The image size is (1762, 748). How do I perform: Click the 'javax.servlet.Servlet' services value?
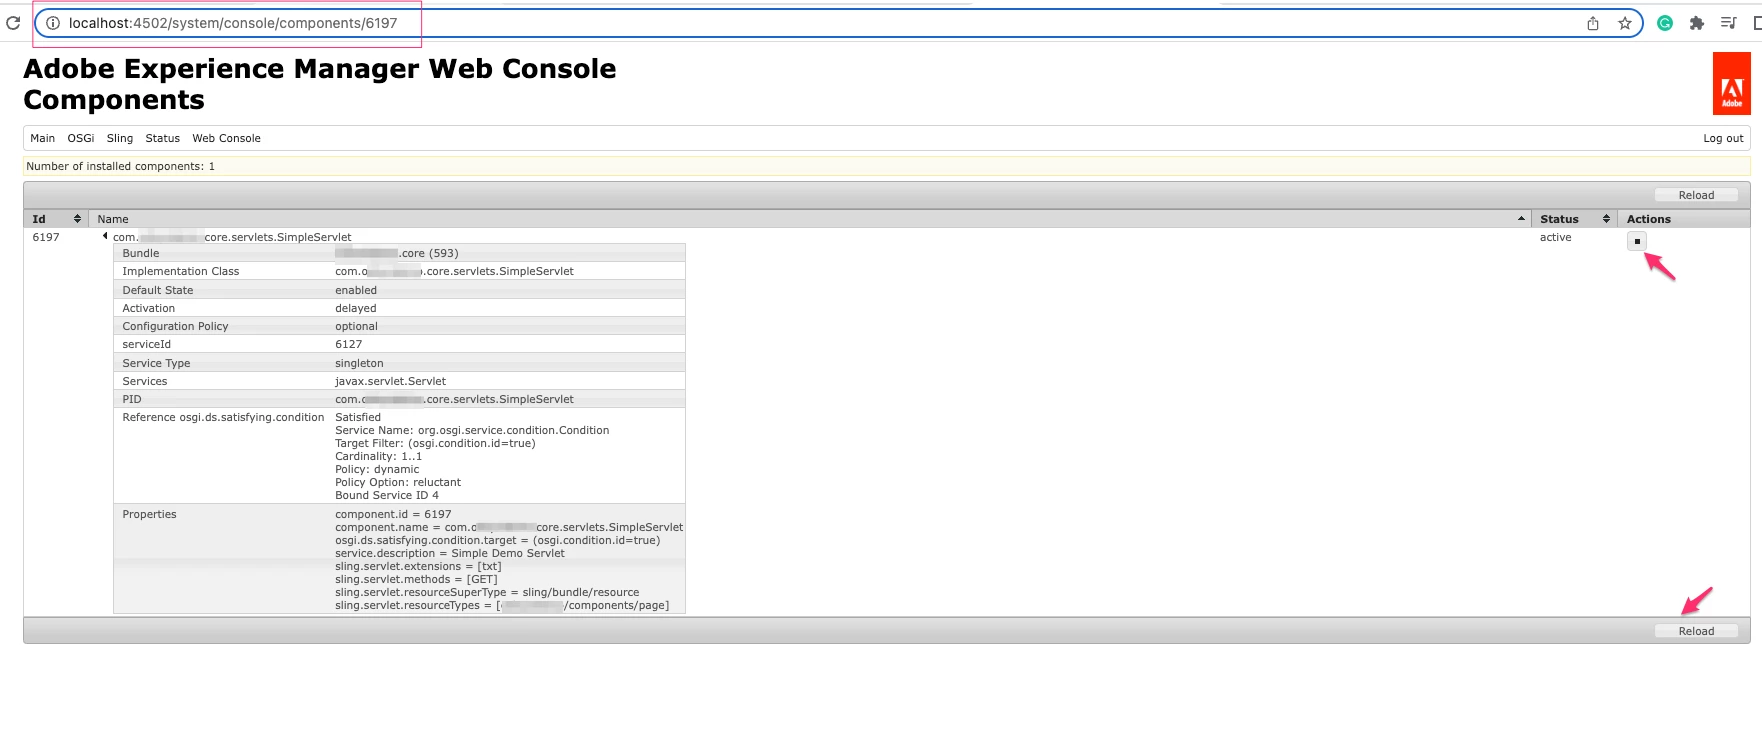click(x=390, y=381)
